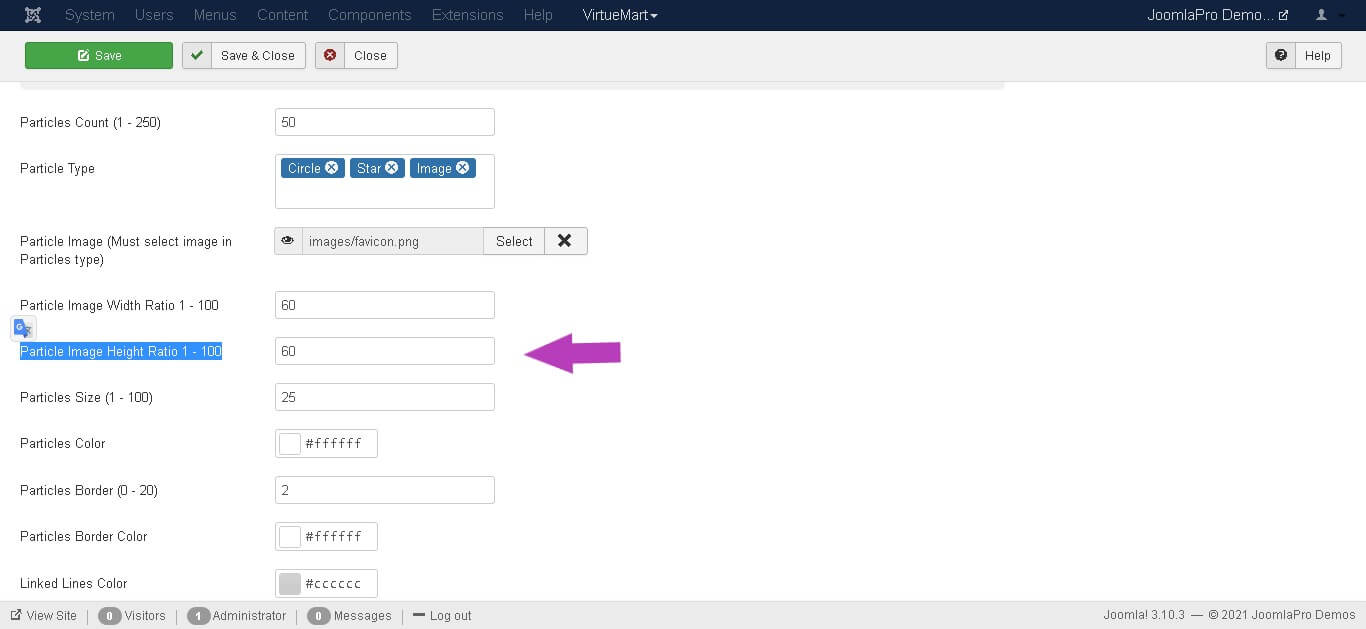Viewport: 1366px width, 629px height.
Task: Click the Log out link
Action: click(x=442, y=616)
